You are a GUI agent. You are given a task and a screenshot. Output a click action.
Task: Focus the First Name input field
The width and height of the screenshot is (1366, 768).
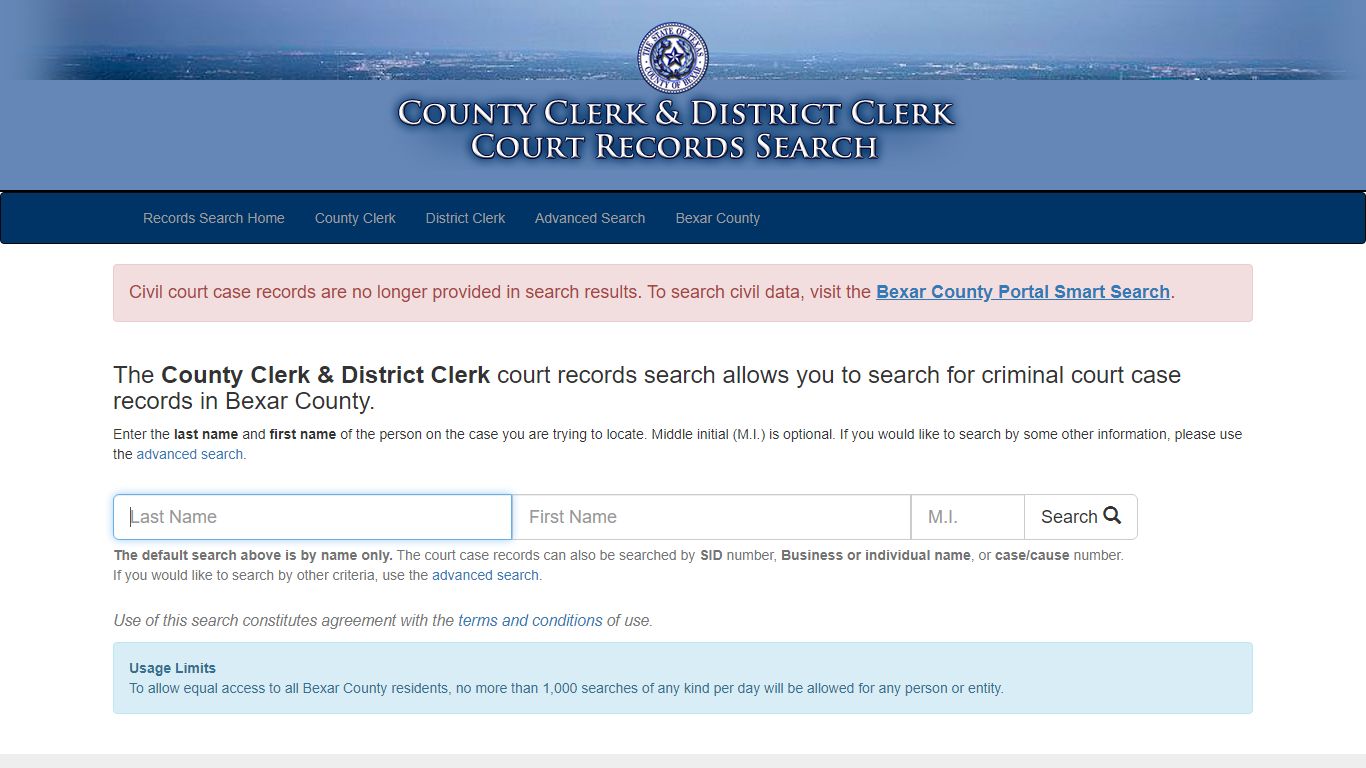[711, 517]
